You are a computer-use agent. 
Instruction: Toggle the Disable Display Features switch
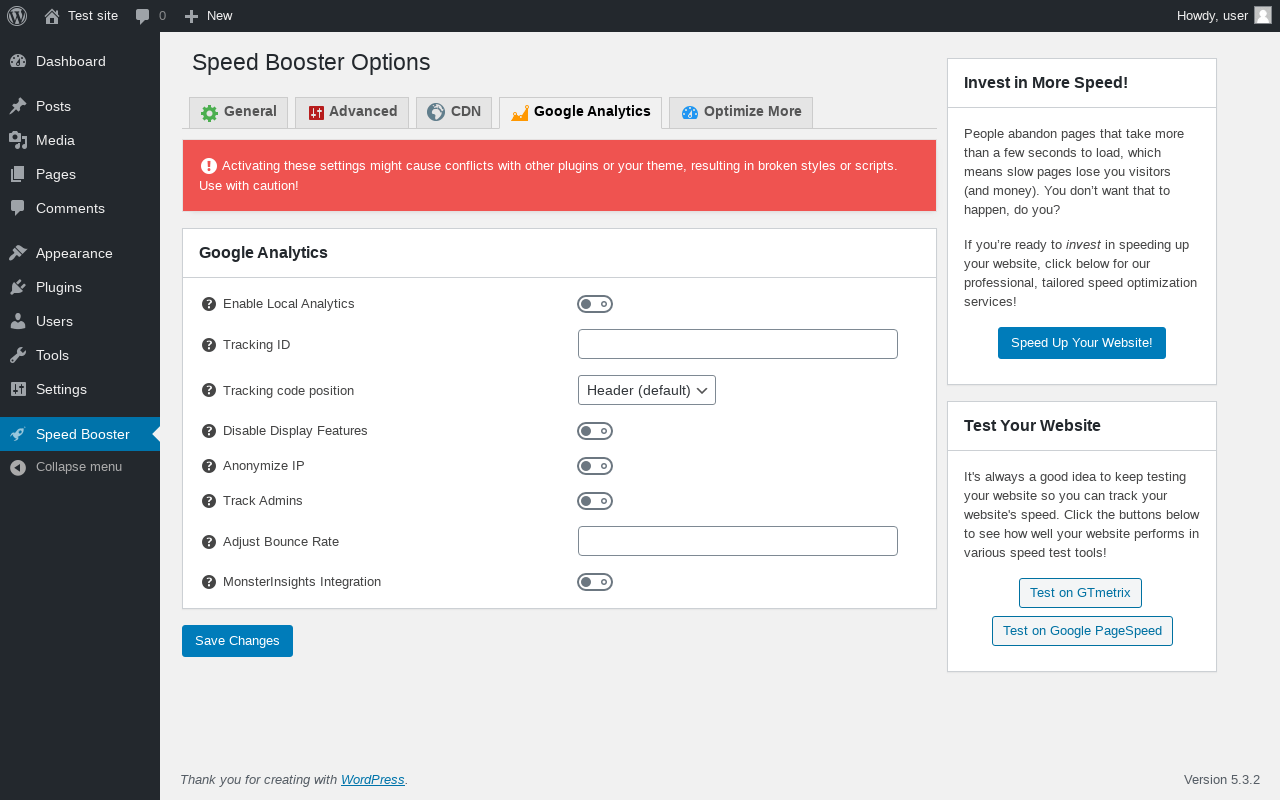595,431
